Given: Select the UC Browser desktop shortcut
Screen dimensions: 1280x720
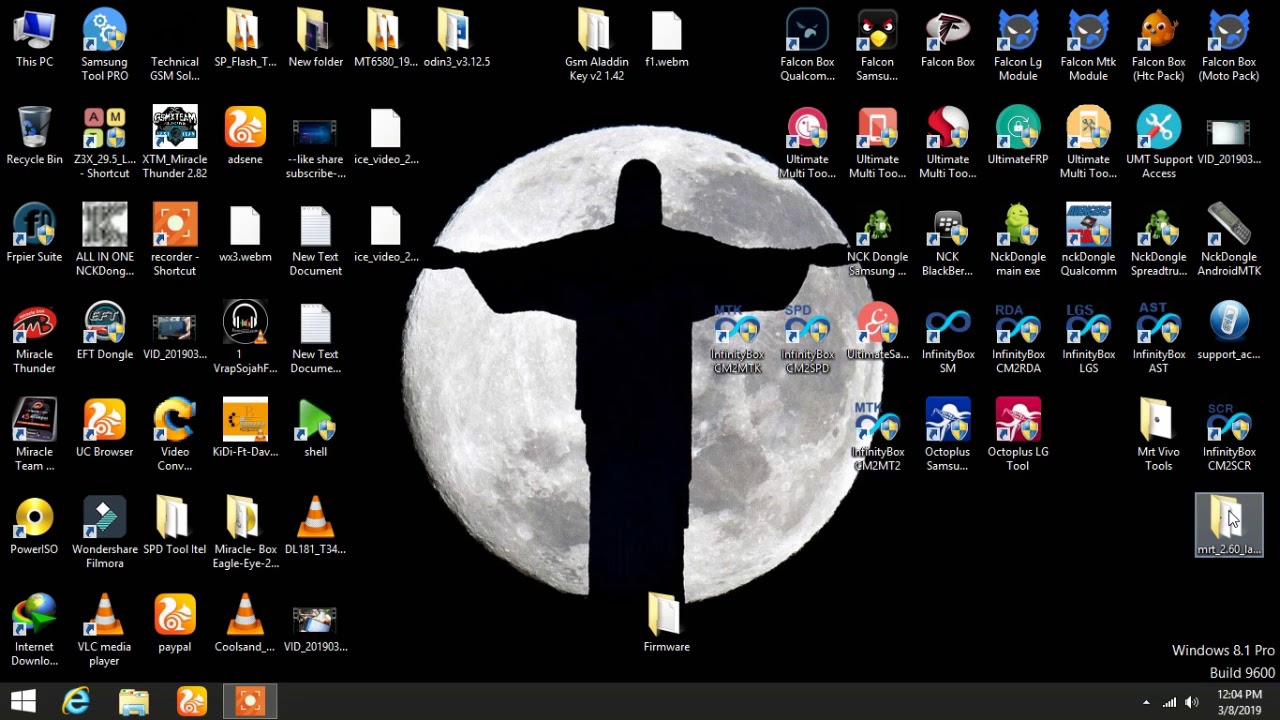Looking at the screenshot, I should click(x=104, y=429).
